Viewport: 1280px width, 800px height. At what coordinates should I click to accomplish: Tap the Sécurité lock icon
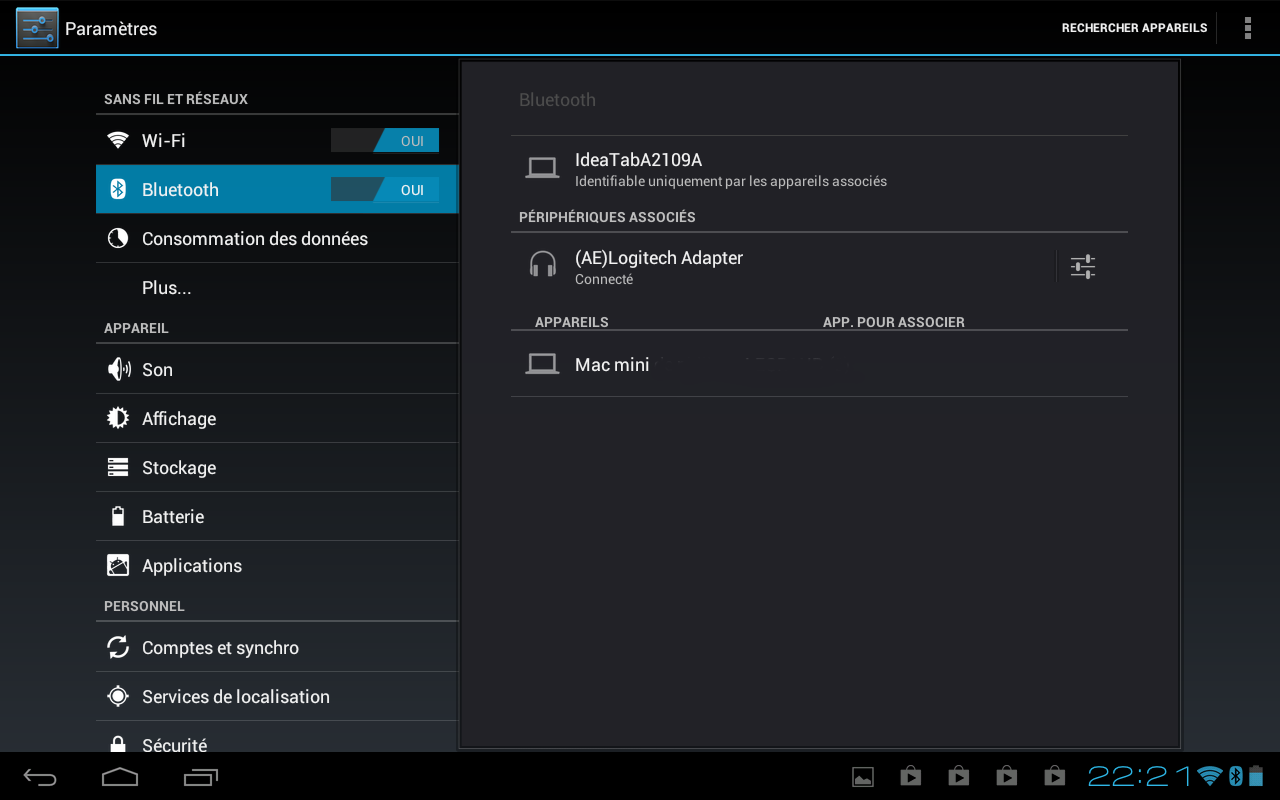click(118, 745)
